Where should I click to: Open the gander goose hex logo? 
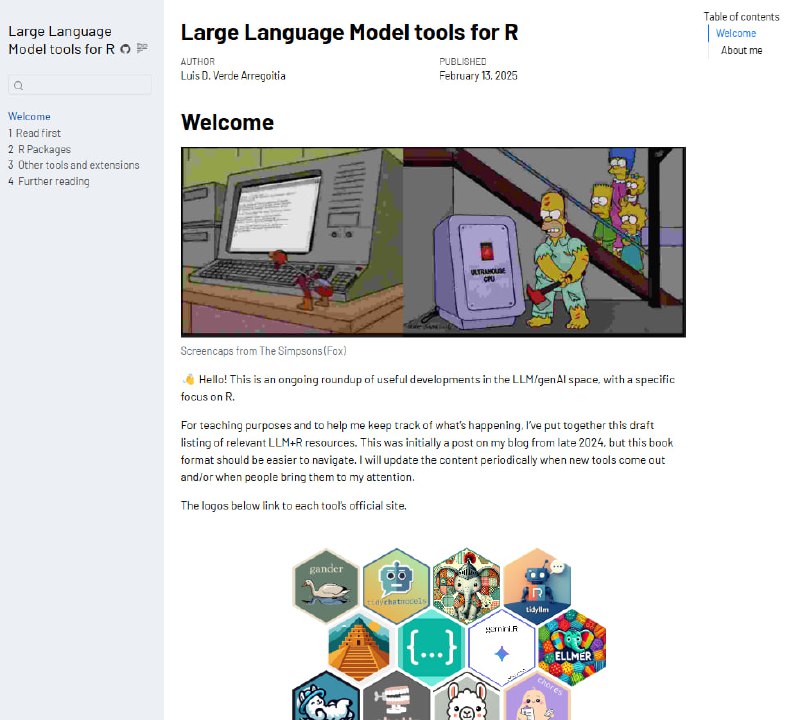(326, 586)
